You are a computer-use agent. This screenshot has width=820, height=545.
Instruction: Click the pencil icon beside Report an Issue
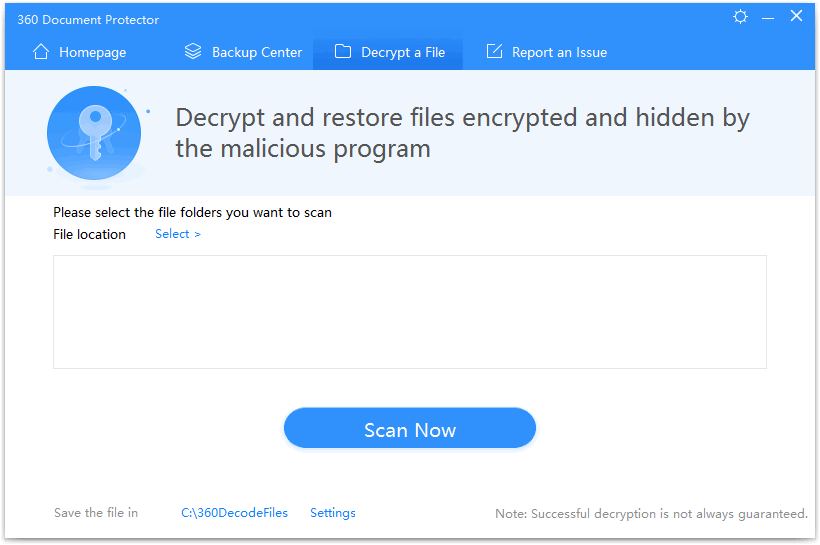pos(494,52)
